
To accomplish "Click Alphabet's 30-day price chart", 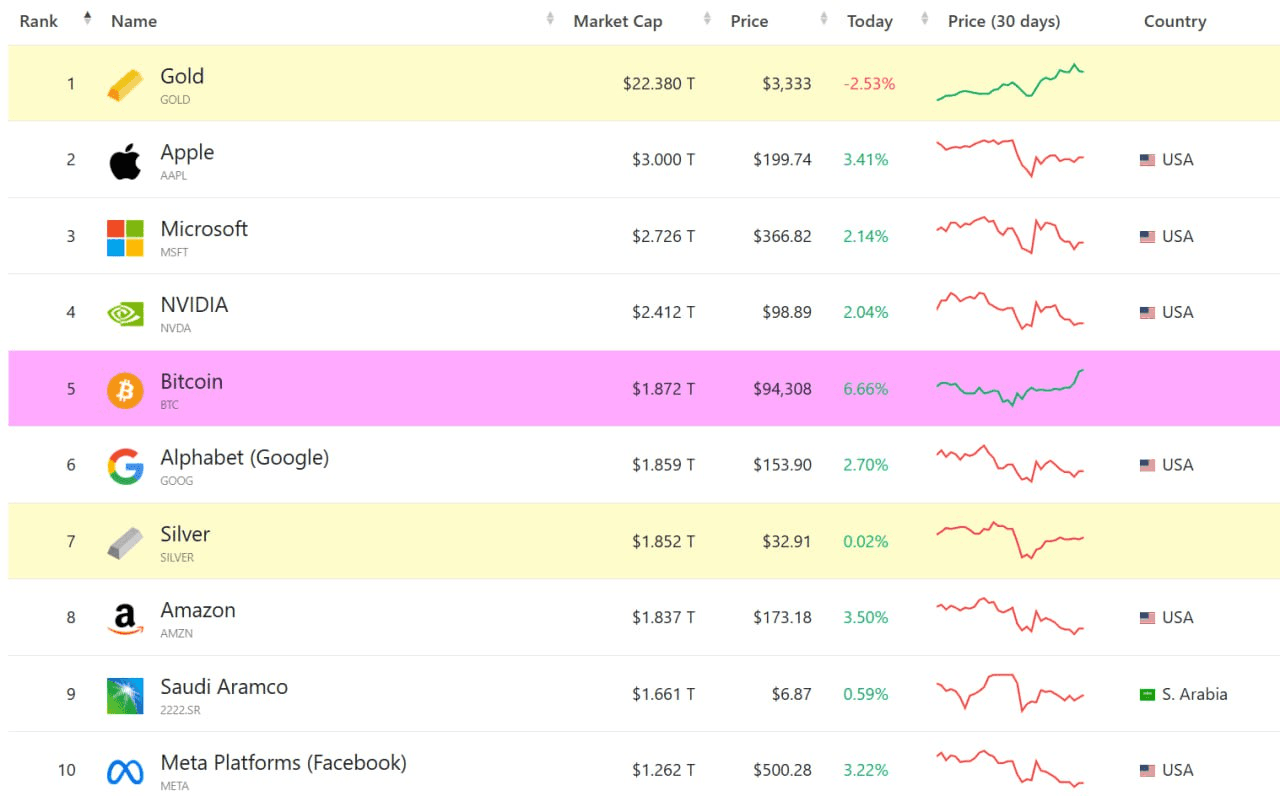I will point(1010,463).
